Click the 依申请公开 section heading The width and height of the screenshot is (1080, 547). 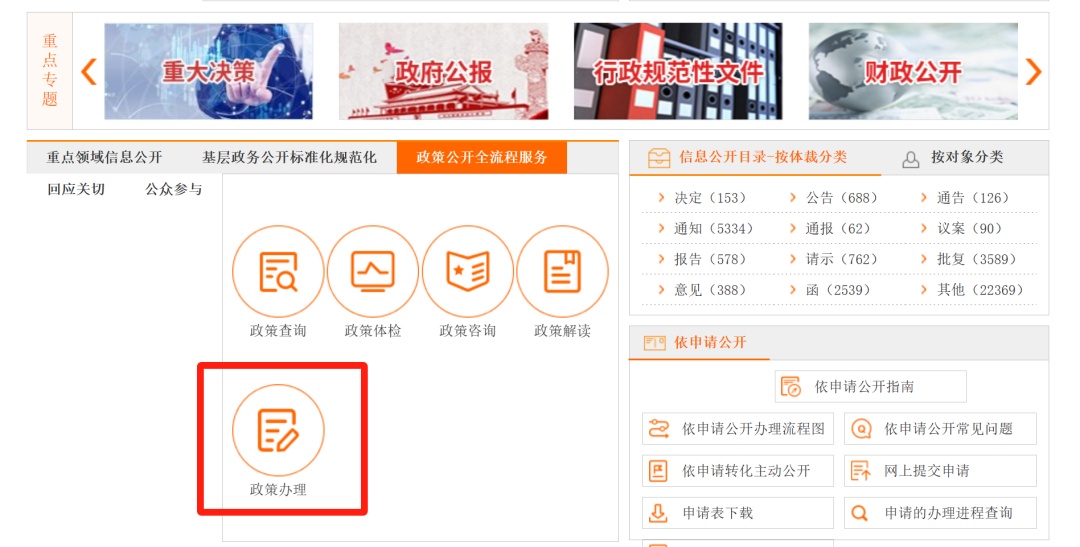tap(710, 342)
